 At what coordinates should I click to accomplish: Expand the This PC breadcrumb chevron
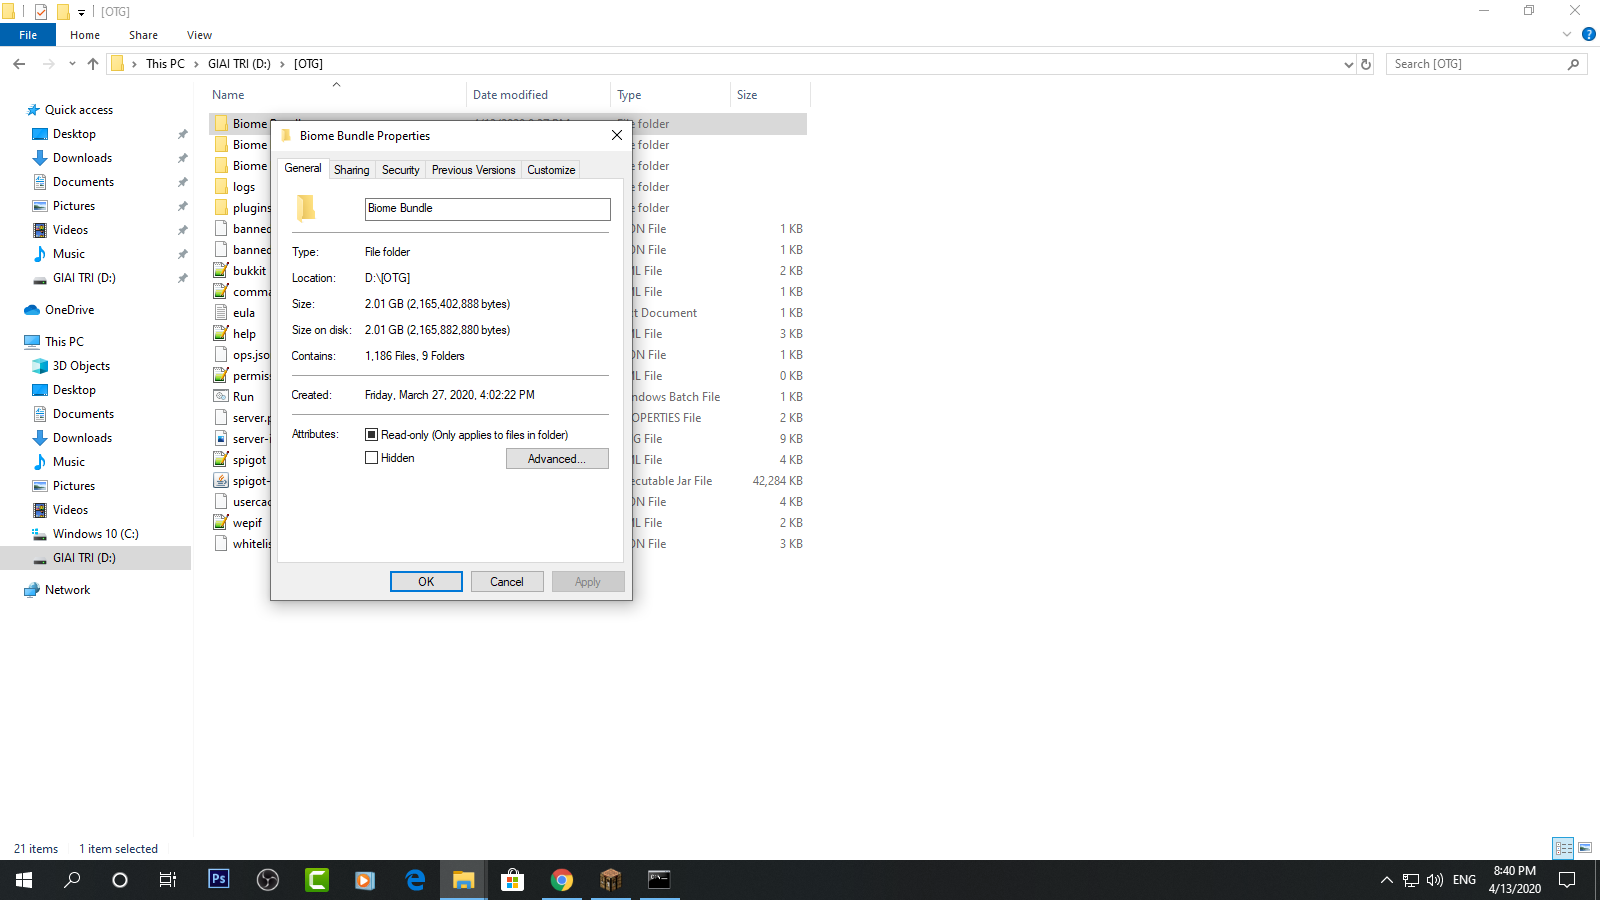(x=196, y=64)
